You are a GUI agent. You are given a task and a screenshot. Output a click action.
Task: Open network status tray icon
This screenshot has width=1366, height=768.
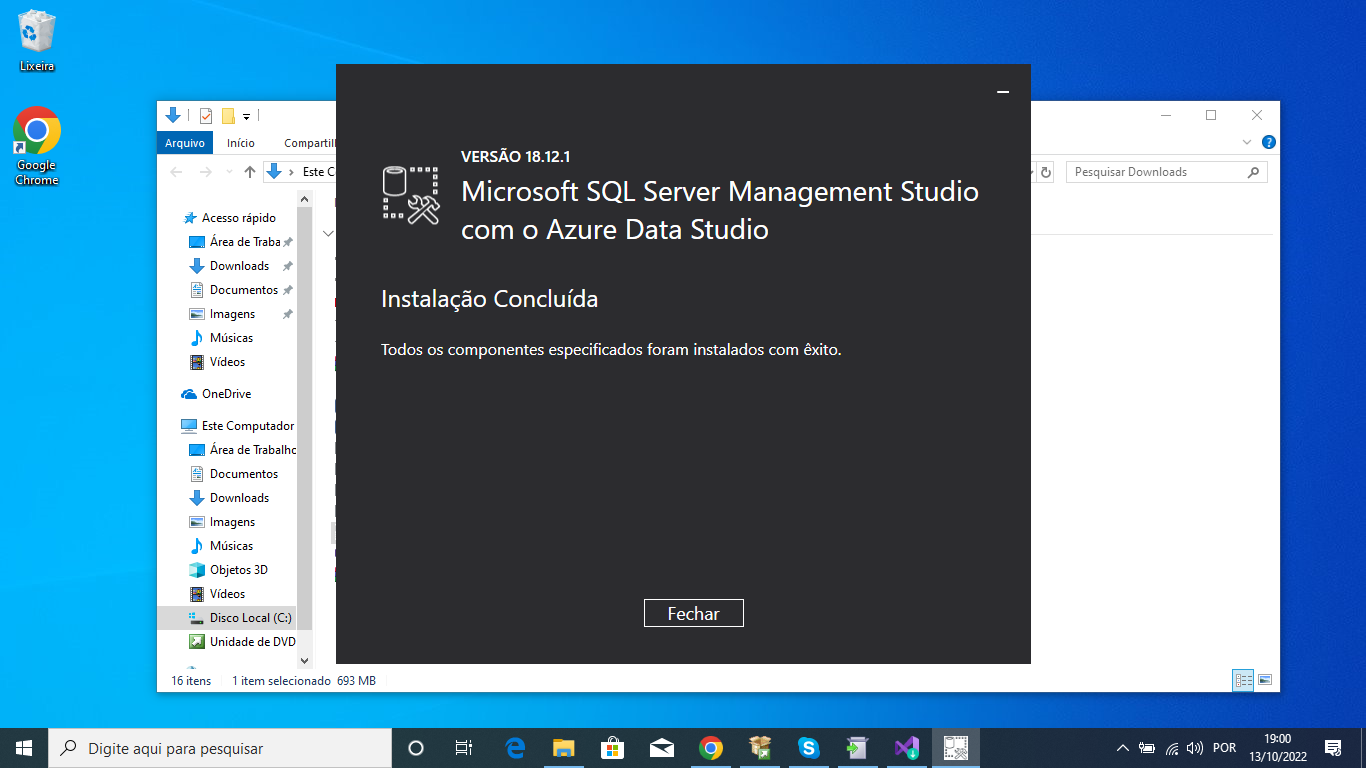point(1171,748)
